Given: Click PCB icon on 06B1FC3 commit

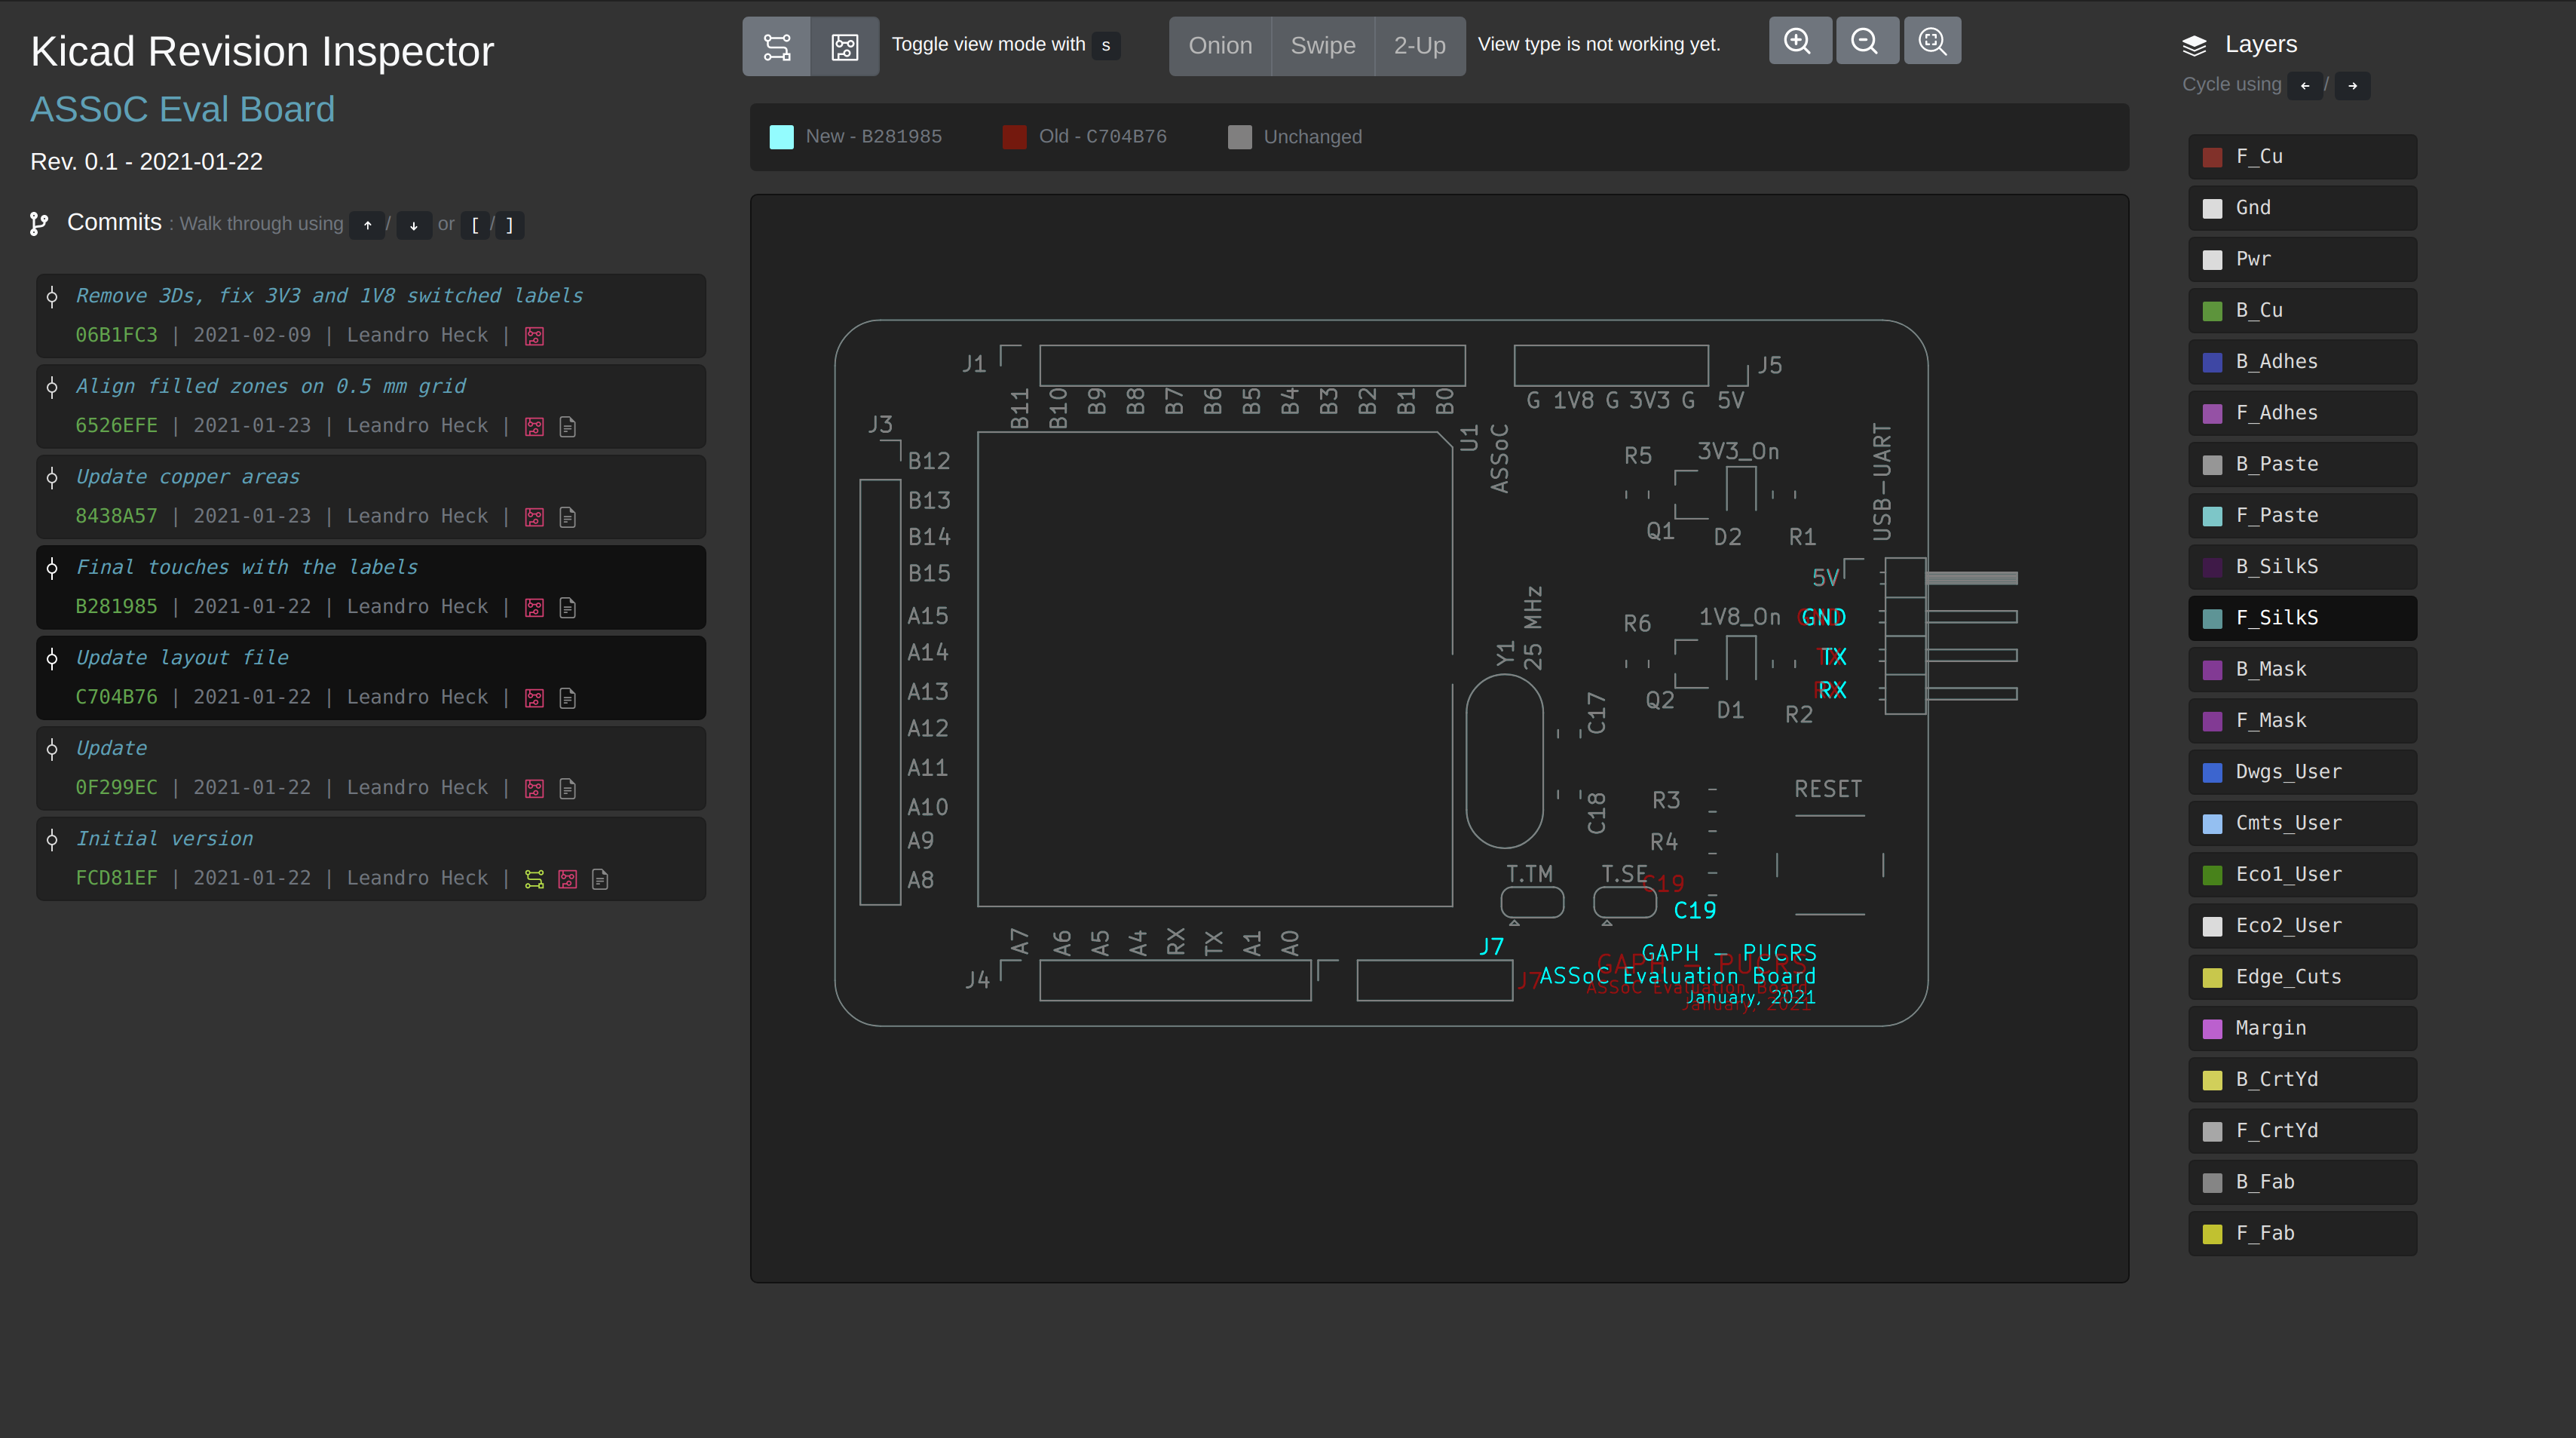Looking at the screenshot, I should click(x=534, y=336).
